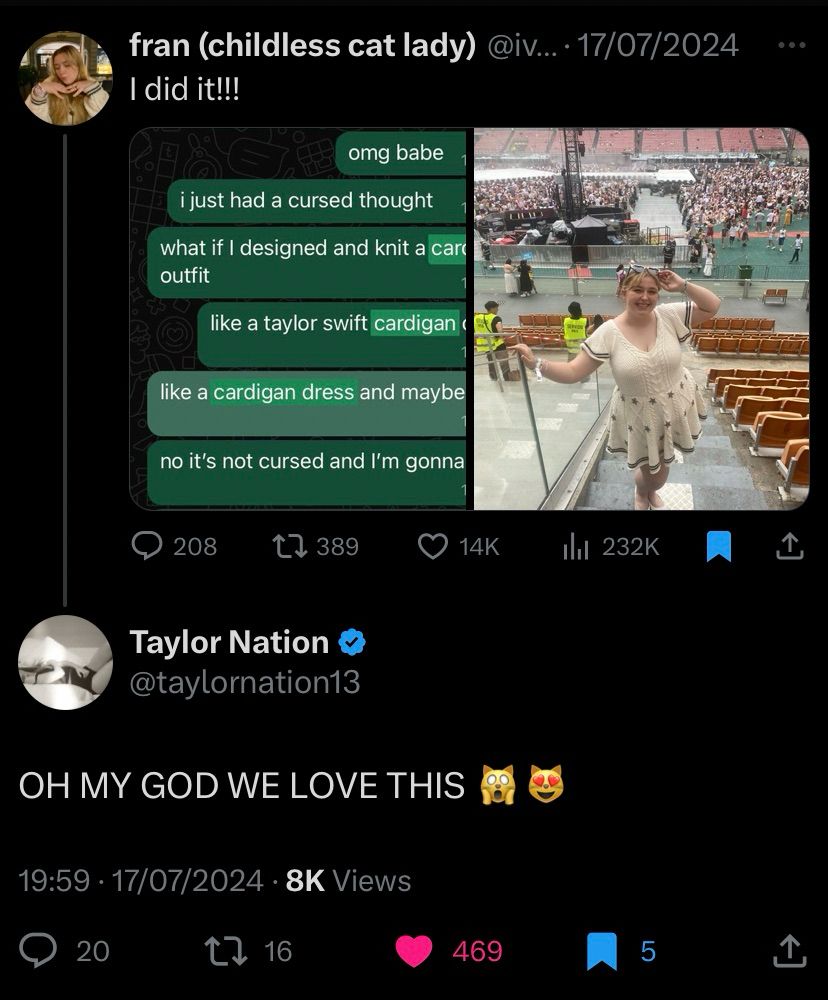Reply to fran's original tweet
This screenshot has width=828, height=1000.
pos(148,545)
